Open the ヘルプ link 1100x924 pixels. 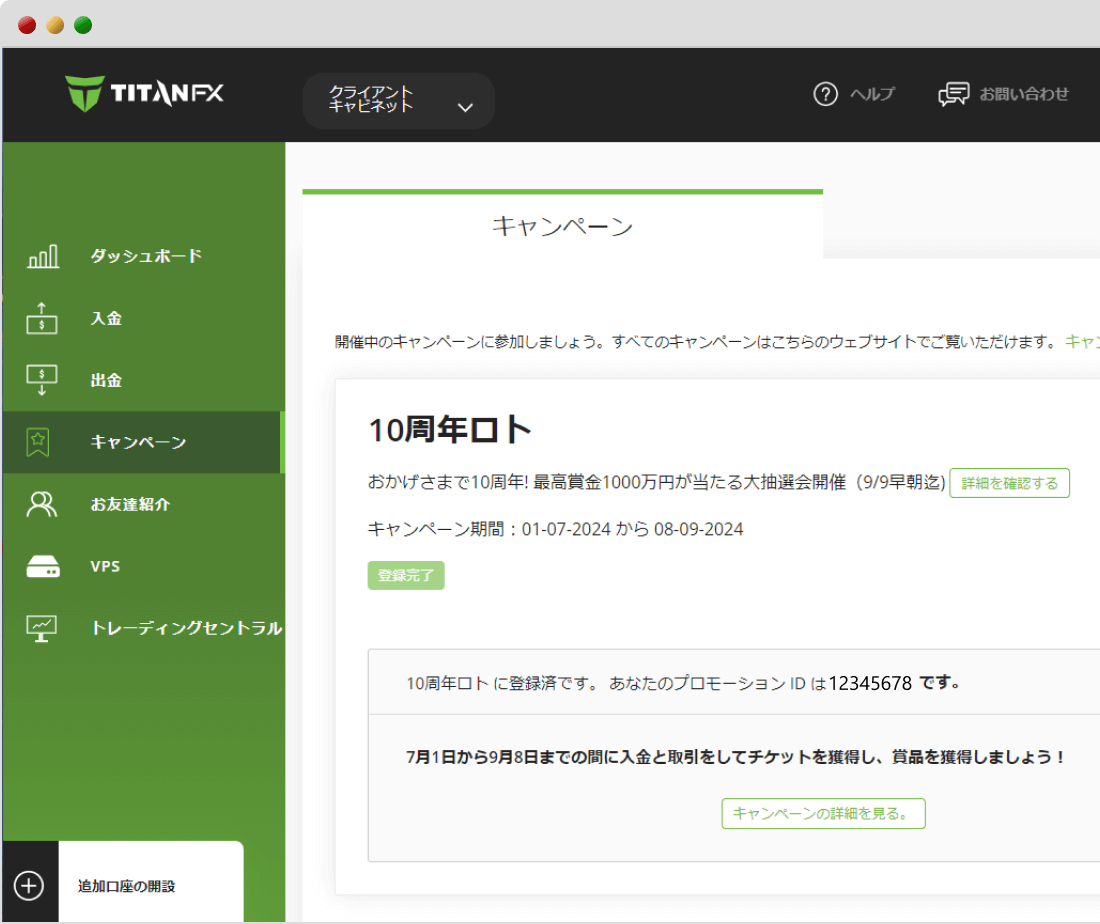873,94
